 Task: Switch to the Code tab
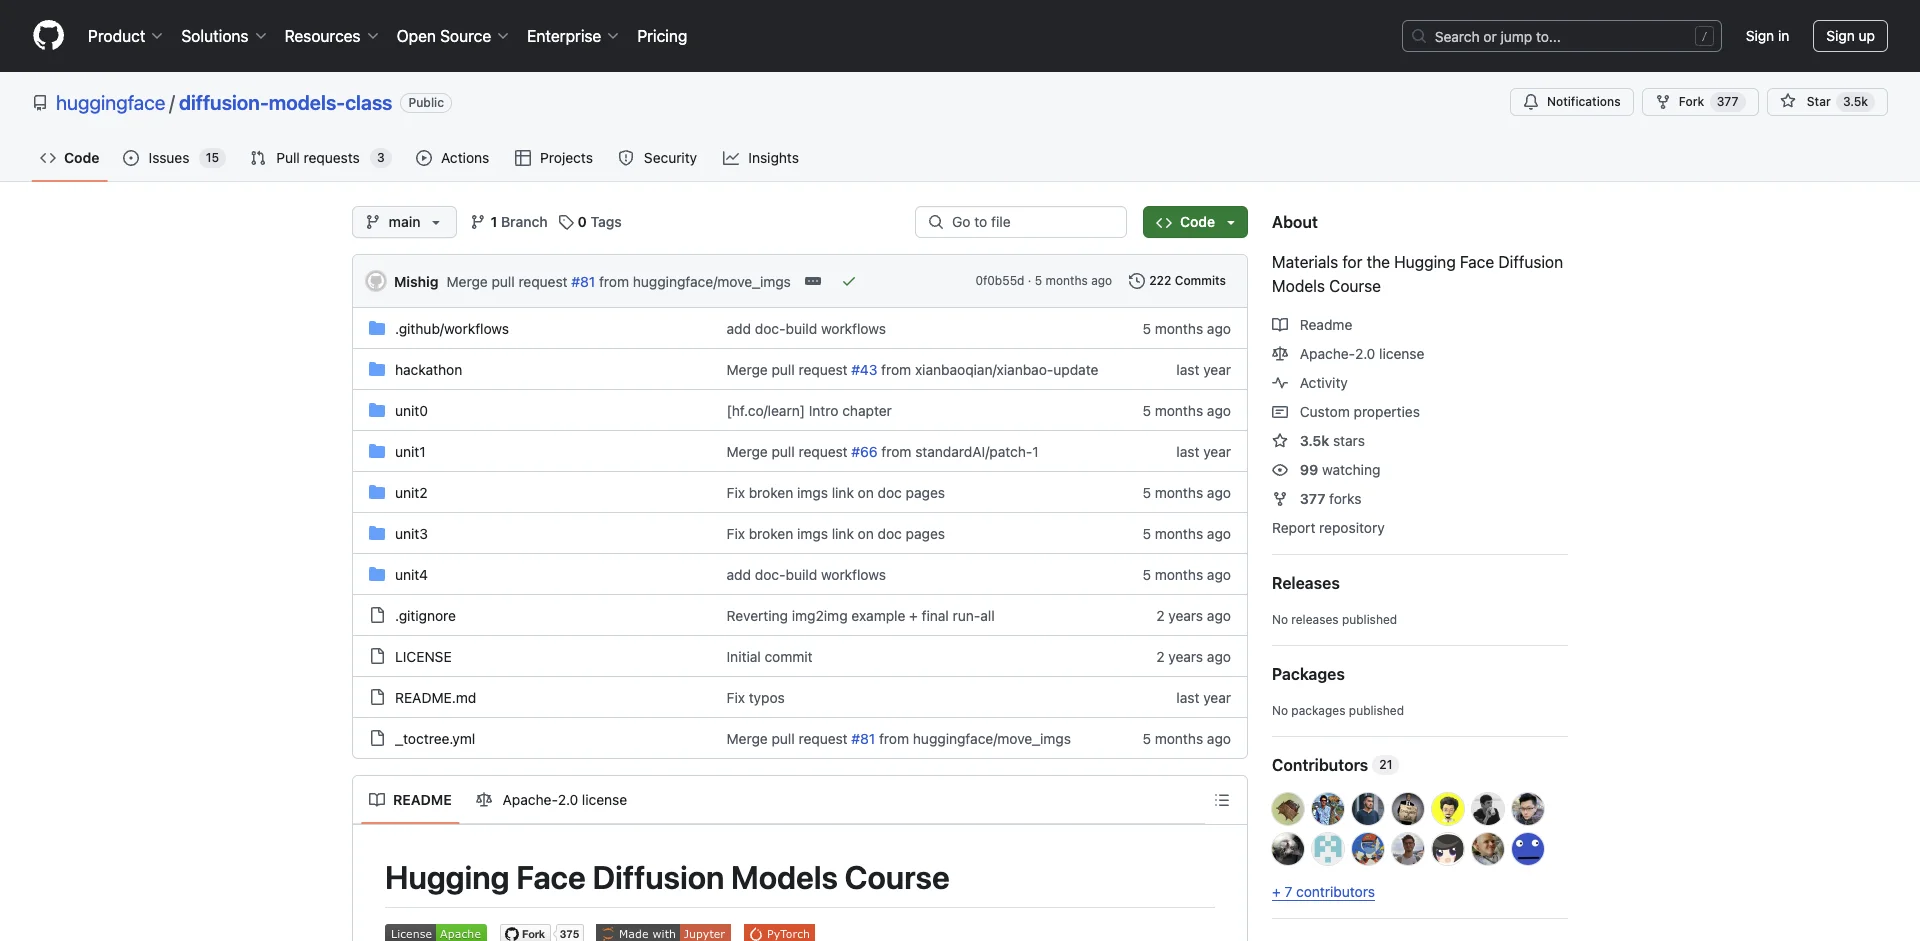(69, 158)
